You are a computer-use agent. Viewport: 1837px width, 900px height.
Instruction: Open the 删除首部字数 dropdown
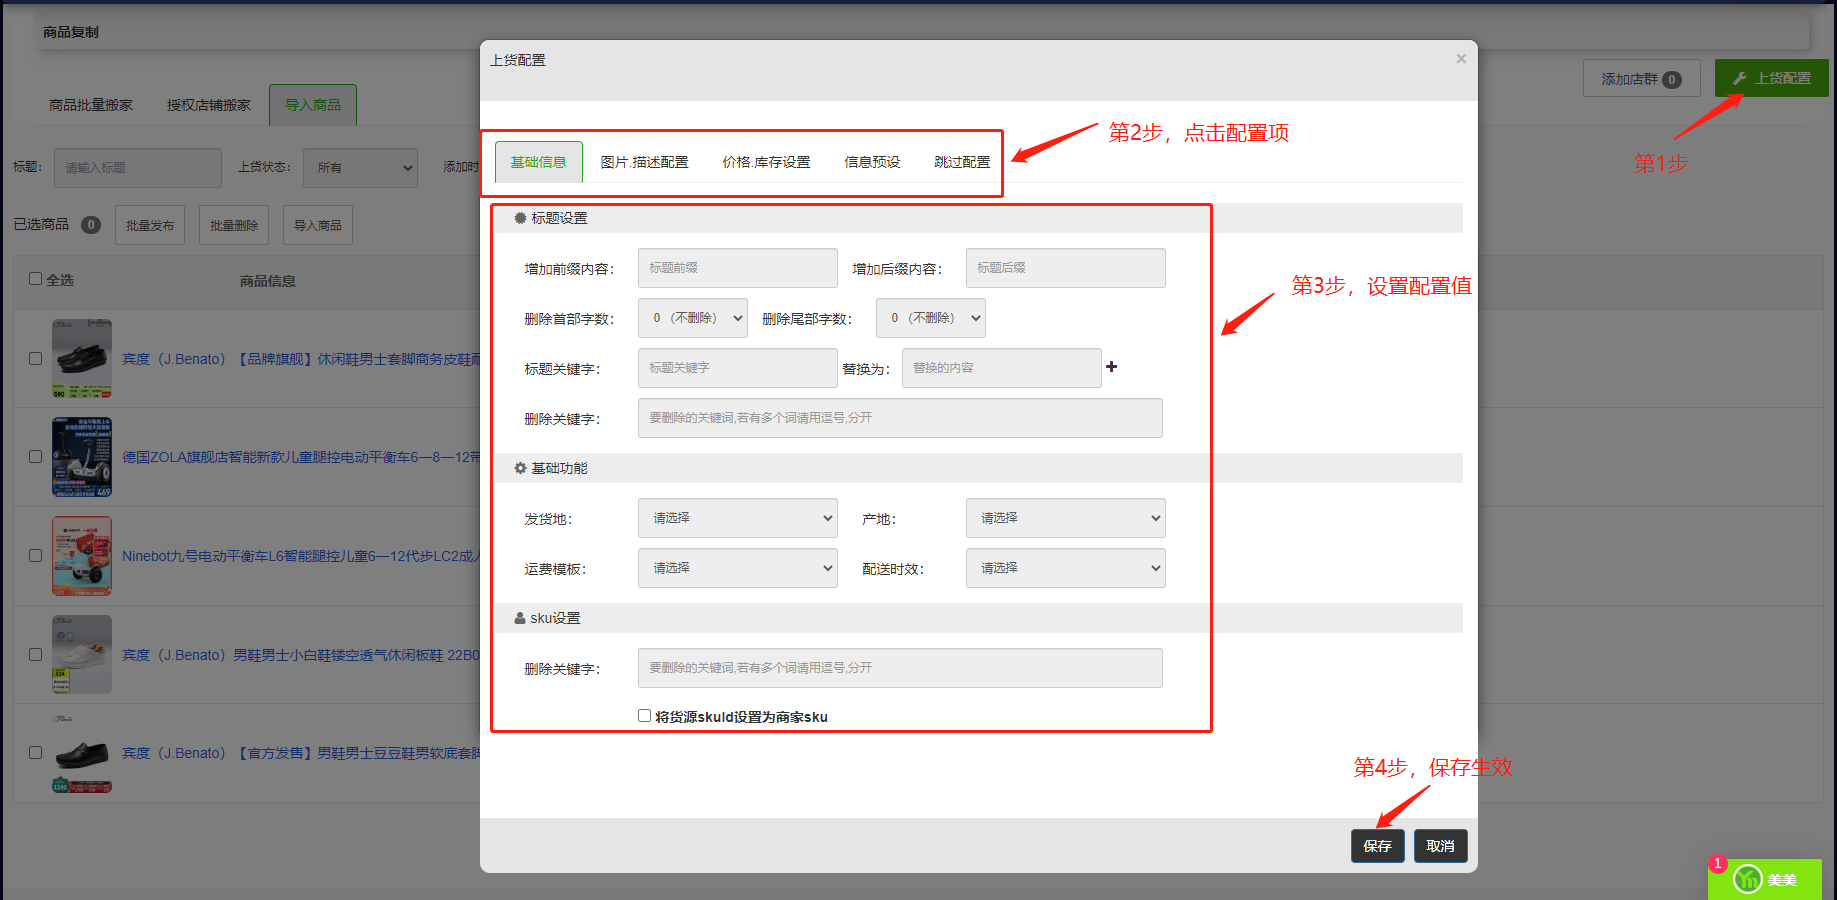[x=692, y=318]
